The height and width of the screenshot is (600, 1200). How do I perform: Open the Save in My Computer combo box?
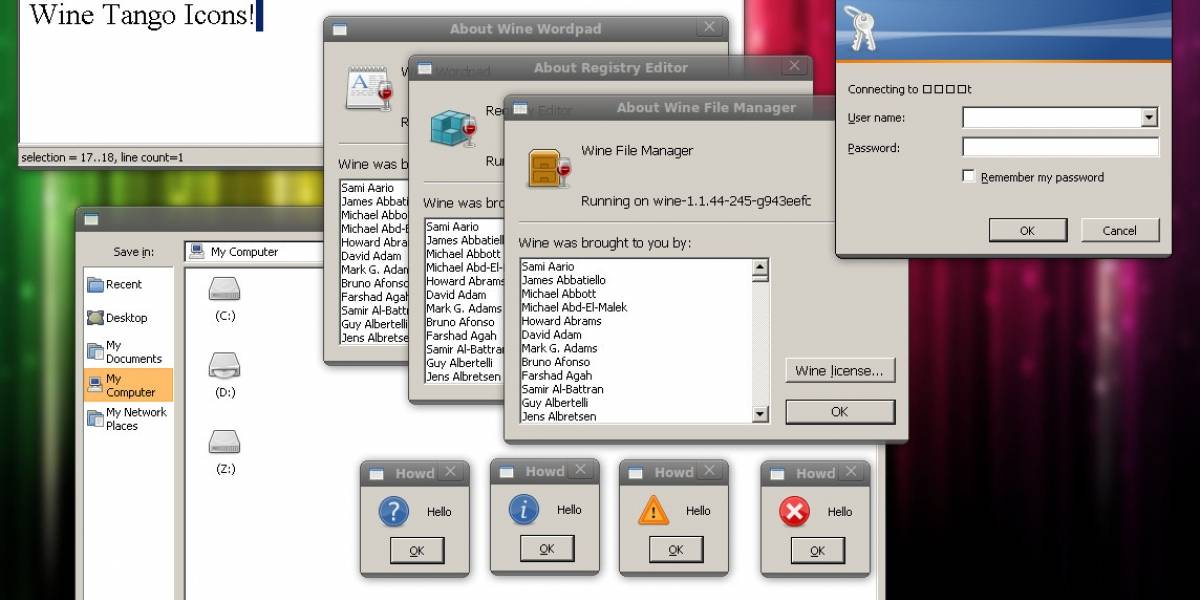point(256,251)
